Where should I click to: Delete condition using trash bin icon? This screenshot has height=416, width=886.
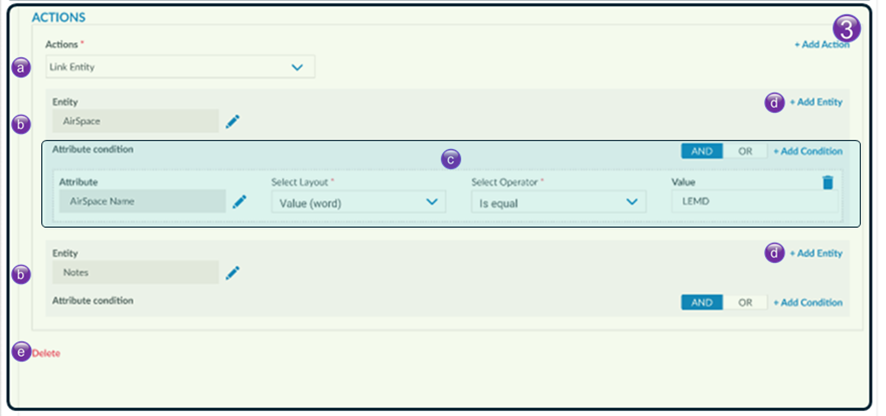[x=827, y=182]
